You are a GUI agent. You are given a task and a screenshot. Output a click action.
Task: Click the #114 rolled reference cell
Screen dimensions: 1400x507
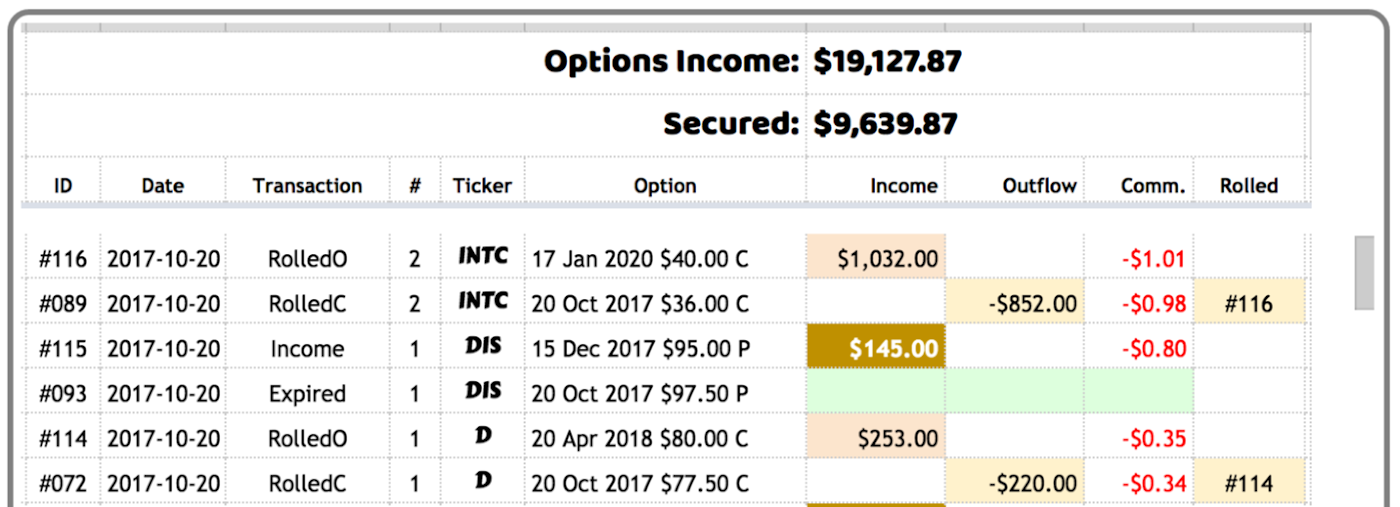click(1249, 483)
